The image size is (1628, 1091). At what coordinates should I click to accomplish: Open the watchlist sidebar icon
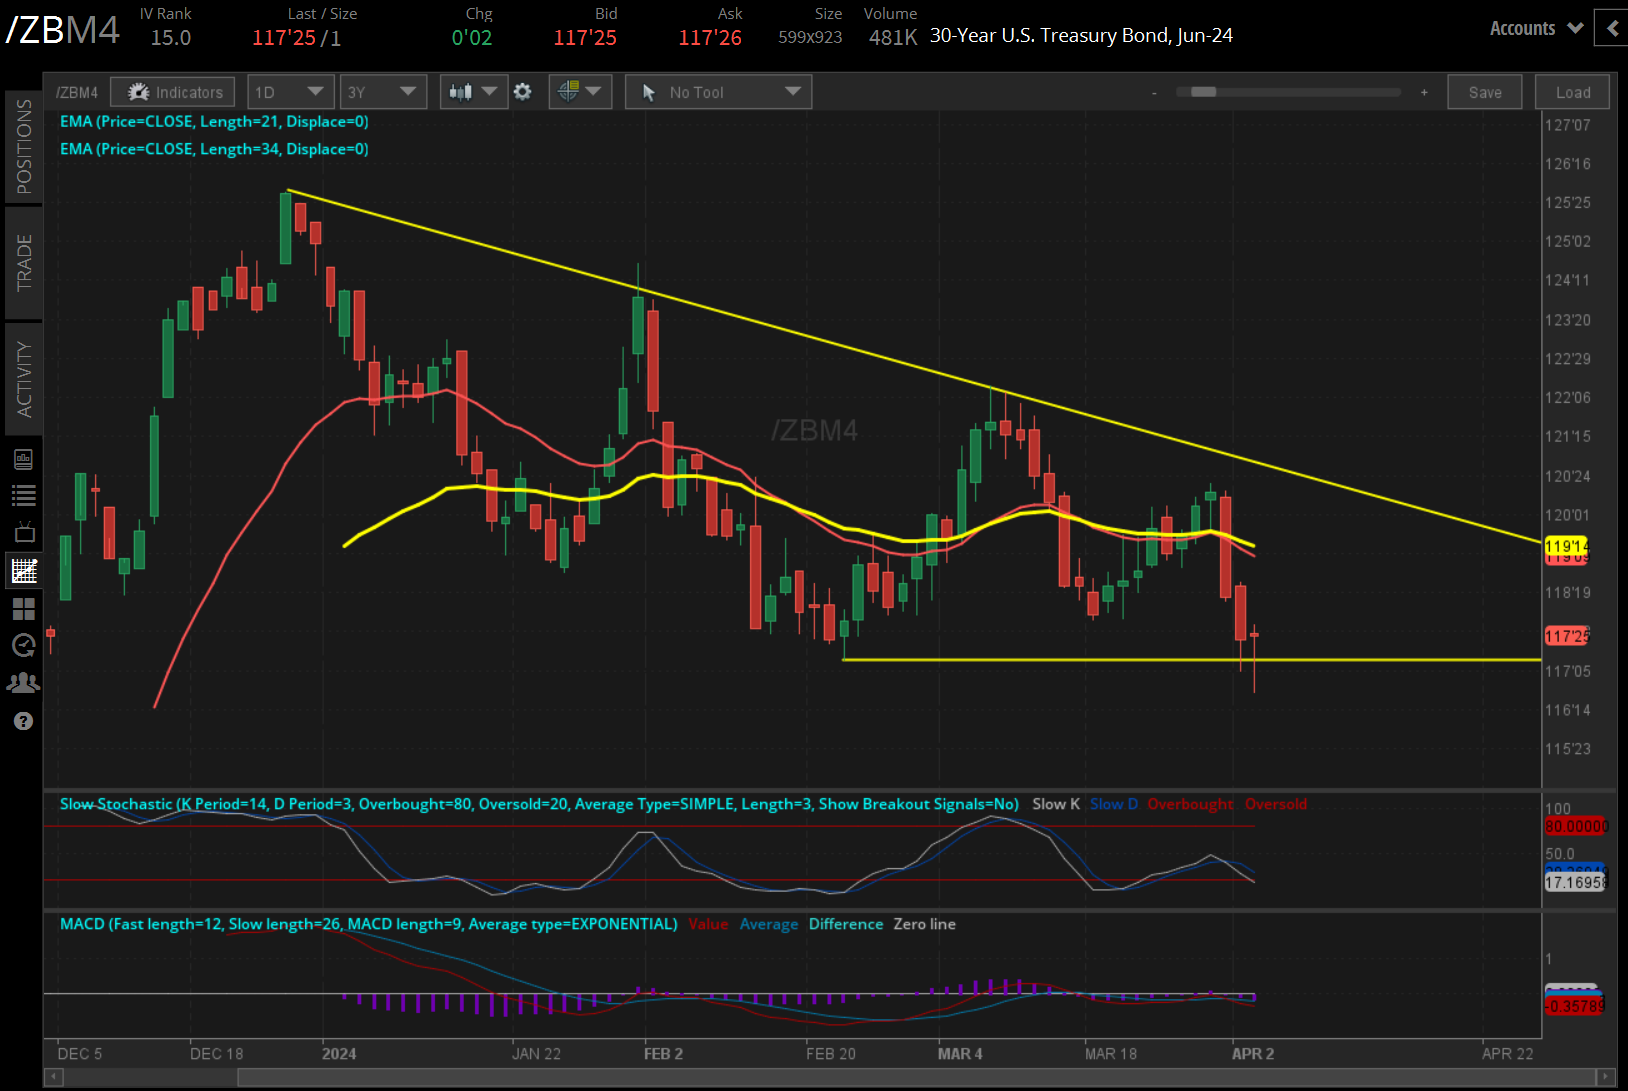24,495
